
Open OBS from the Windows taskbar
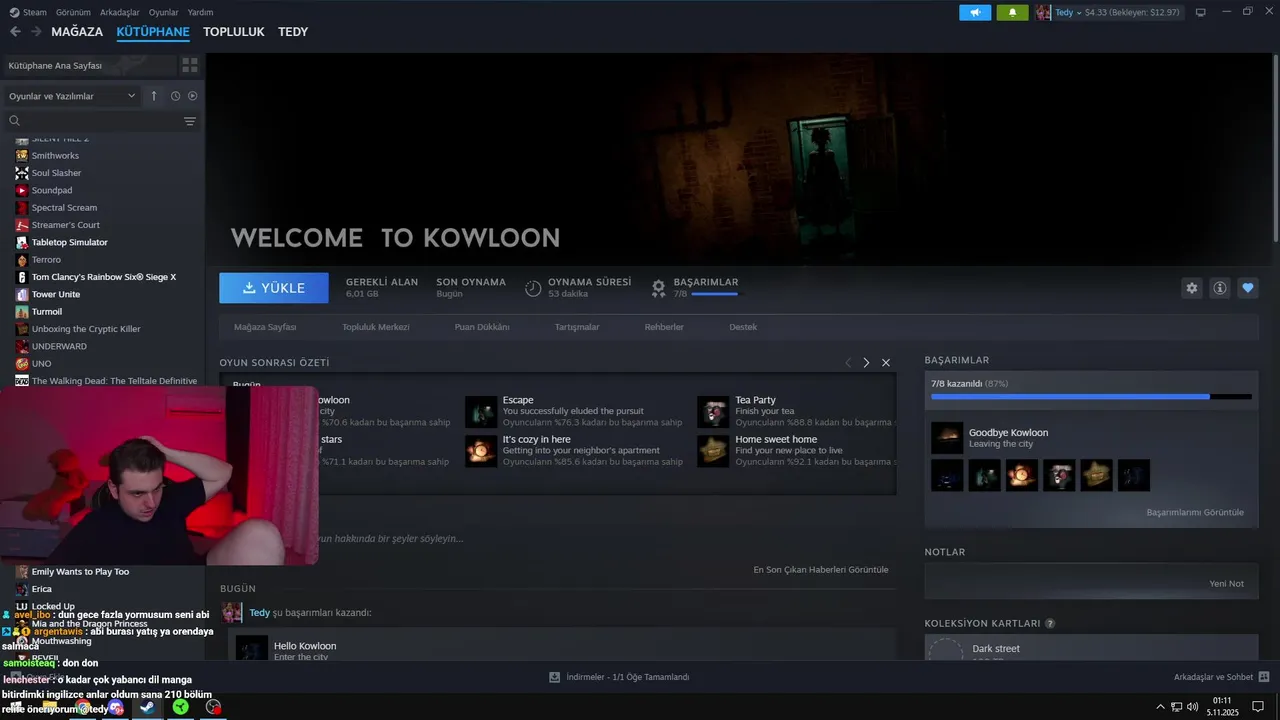[x=213, y=707]
